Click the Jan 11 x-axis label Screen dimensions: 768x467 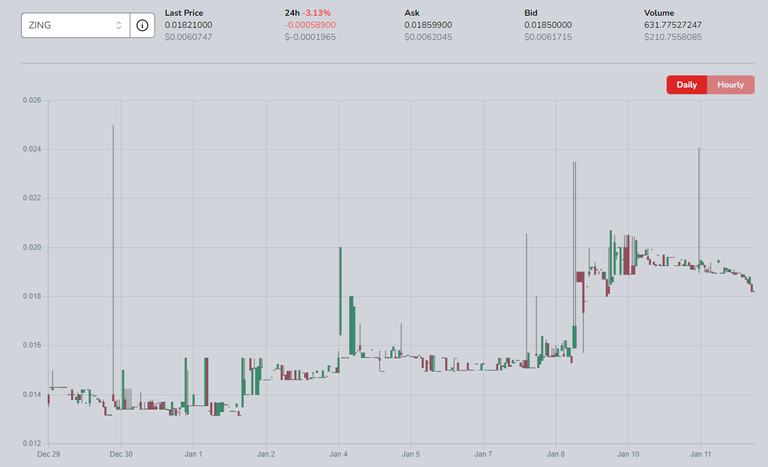(700, 454)
